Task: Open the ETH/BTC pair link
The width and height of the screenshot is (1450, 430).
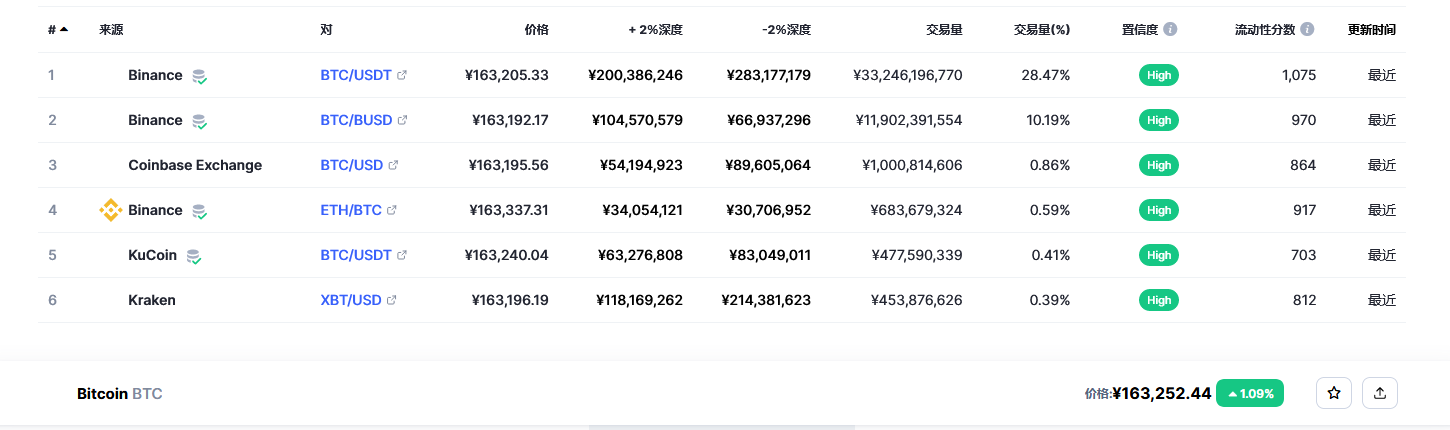Action: pos(351,210)
